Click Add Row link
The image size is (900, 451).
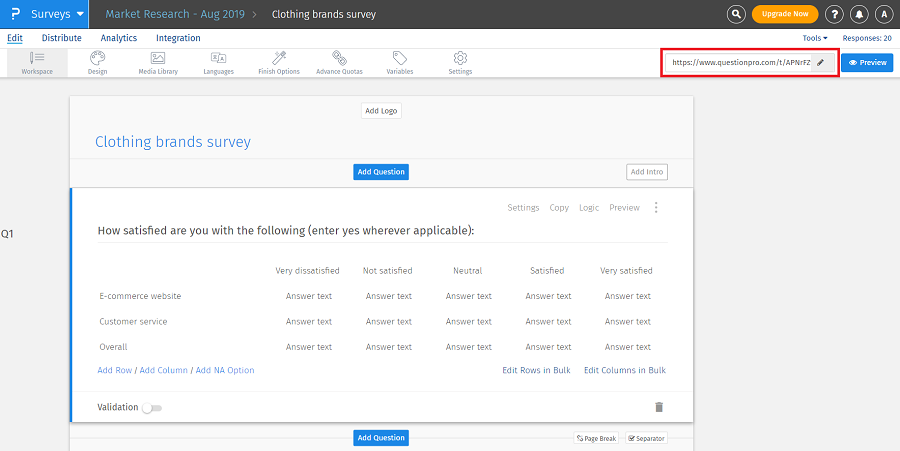(x=115, y=370)
